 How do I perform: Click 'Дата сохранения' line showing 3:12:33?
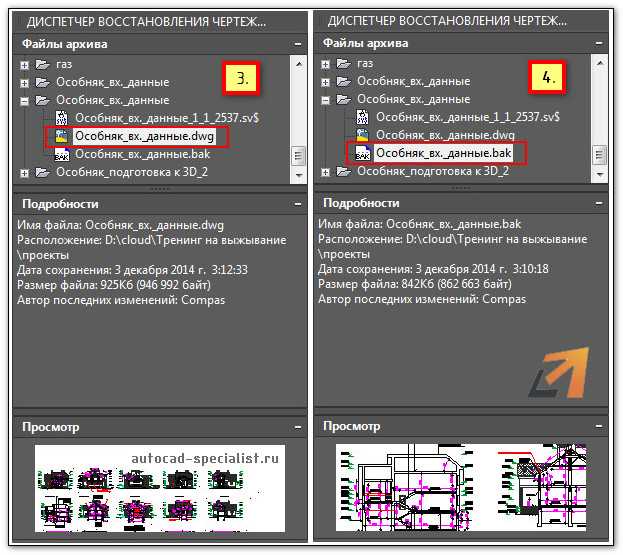[132, 270]
